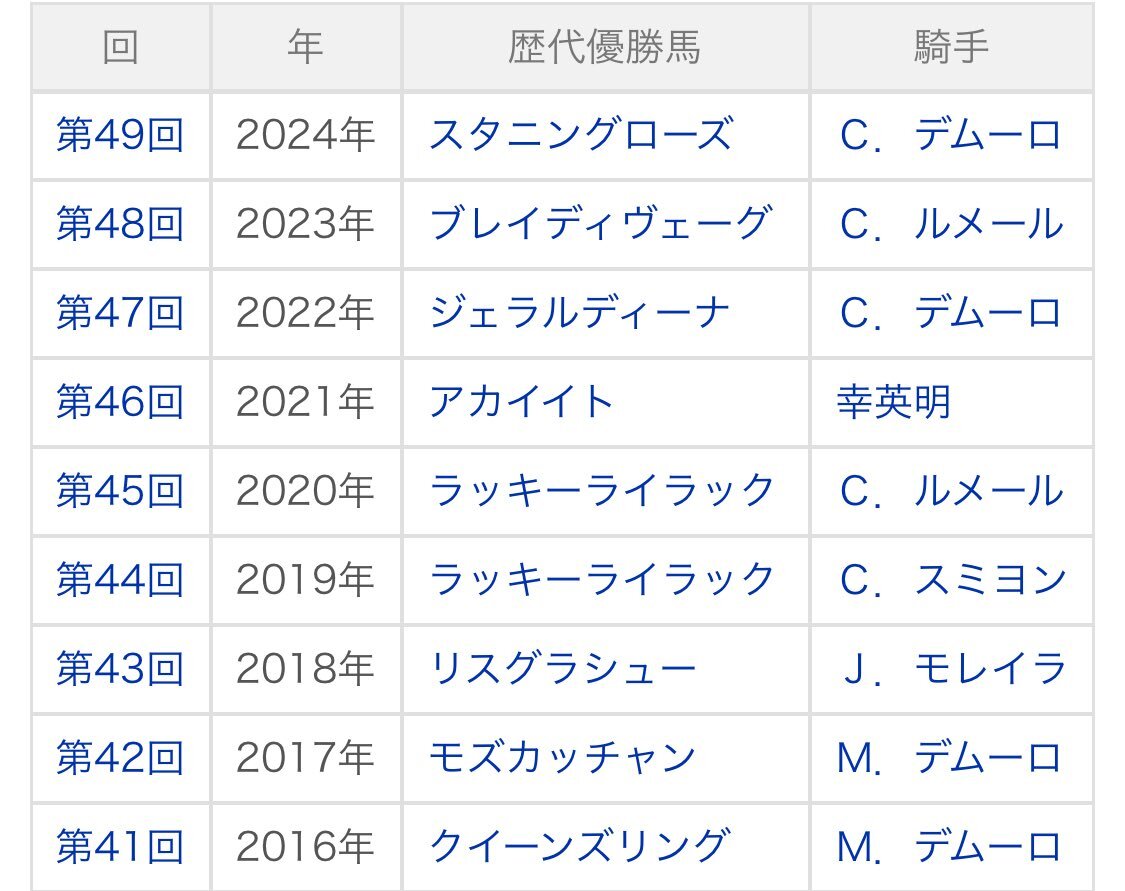
Task: Open the 第48回 race result link
Action: point(120,225)
